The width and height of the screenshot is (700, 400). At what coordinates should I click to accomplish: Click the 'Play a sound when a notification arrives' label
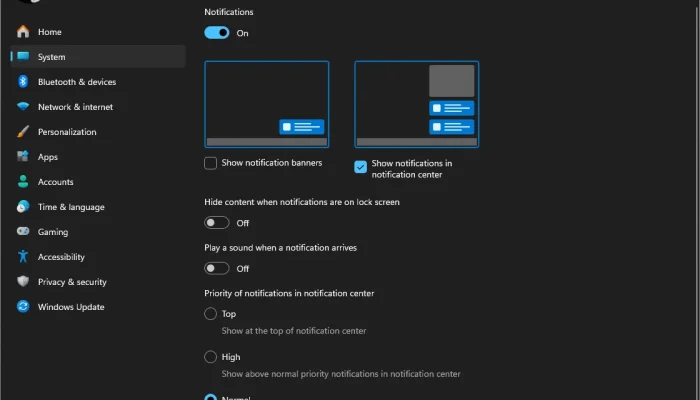(280, 248)
